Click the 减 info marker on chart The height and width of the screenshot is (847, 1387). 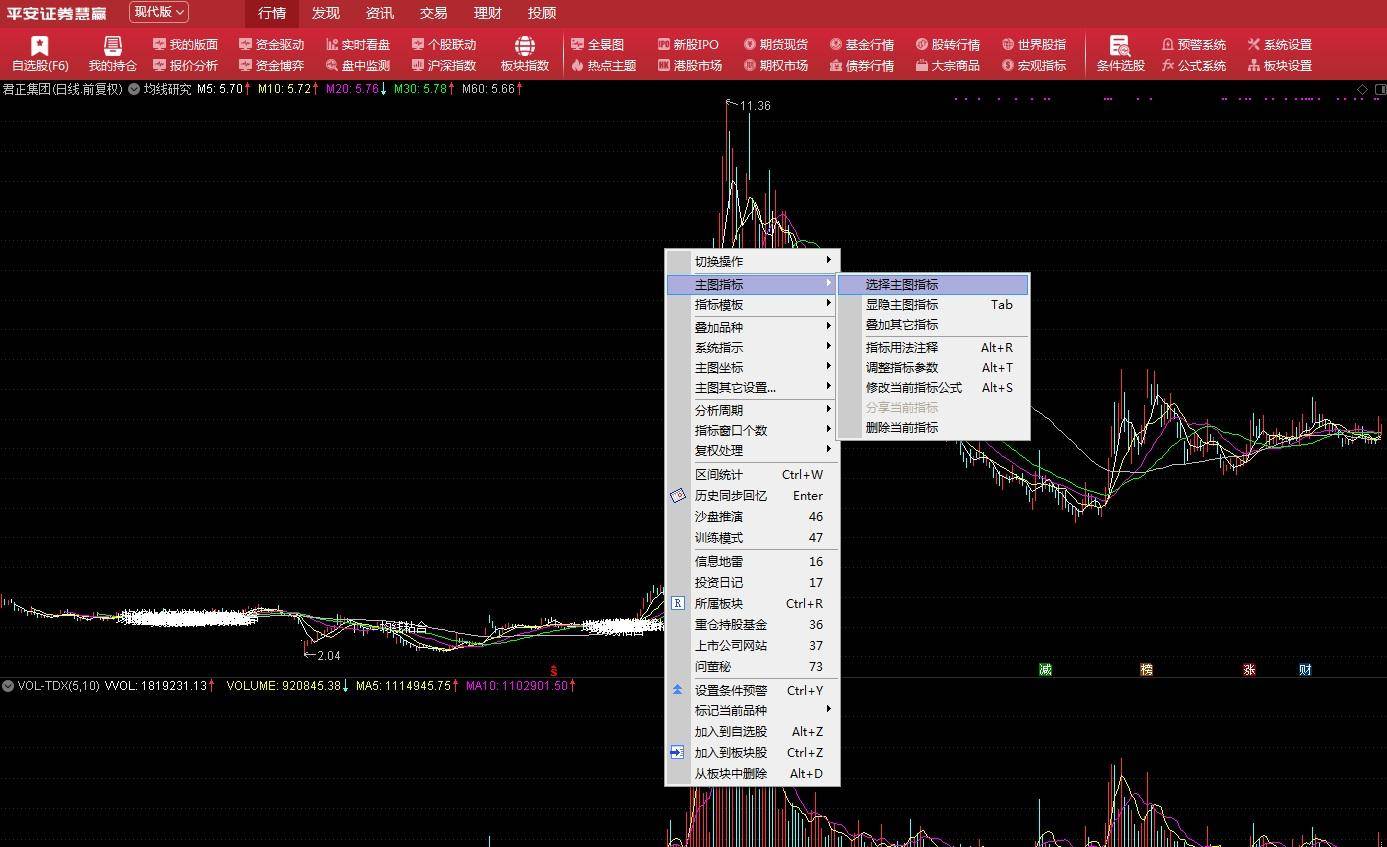[x=1046, y=669]
